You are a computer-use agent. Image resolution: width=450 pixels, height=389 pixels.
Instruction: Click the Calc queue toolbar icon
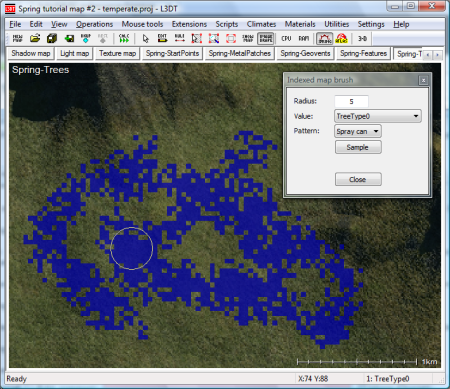(x=124, y=38)
